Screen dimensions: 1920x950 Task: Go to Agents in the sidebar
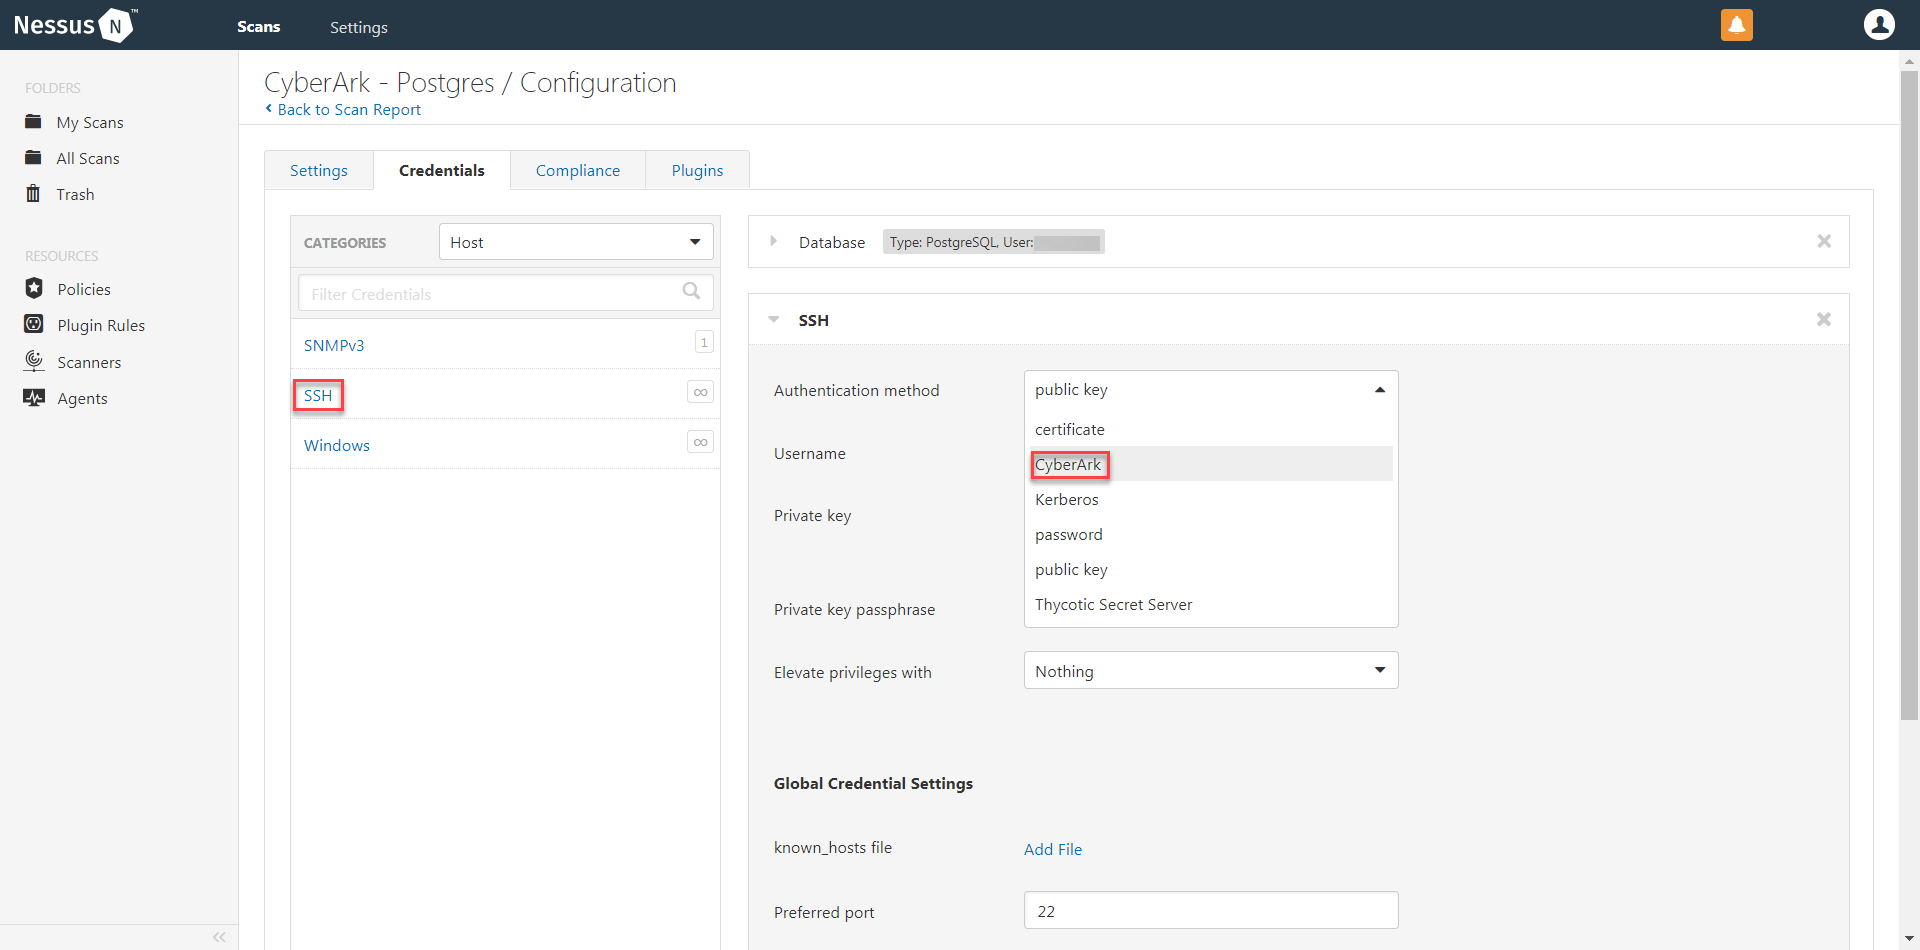pyautogui.click(x=82, y=398)
